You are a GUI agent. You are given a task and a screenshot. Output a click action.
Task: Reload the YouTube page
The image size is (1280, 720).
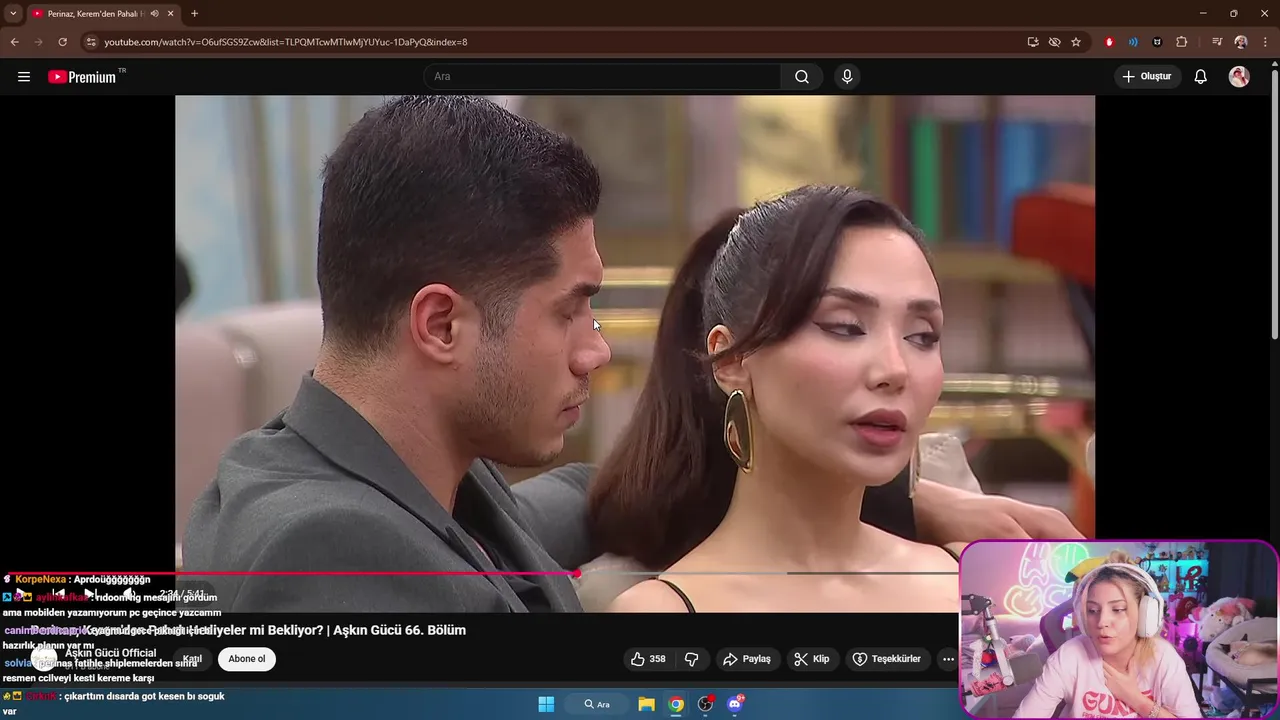click(62, 42)
